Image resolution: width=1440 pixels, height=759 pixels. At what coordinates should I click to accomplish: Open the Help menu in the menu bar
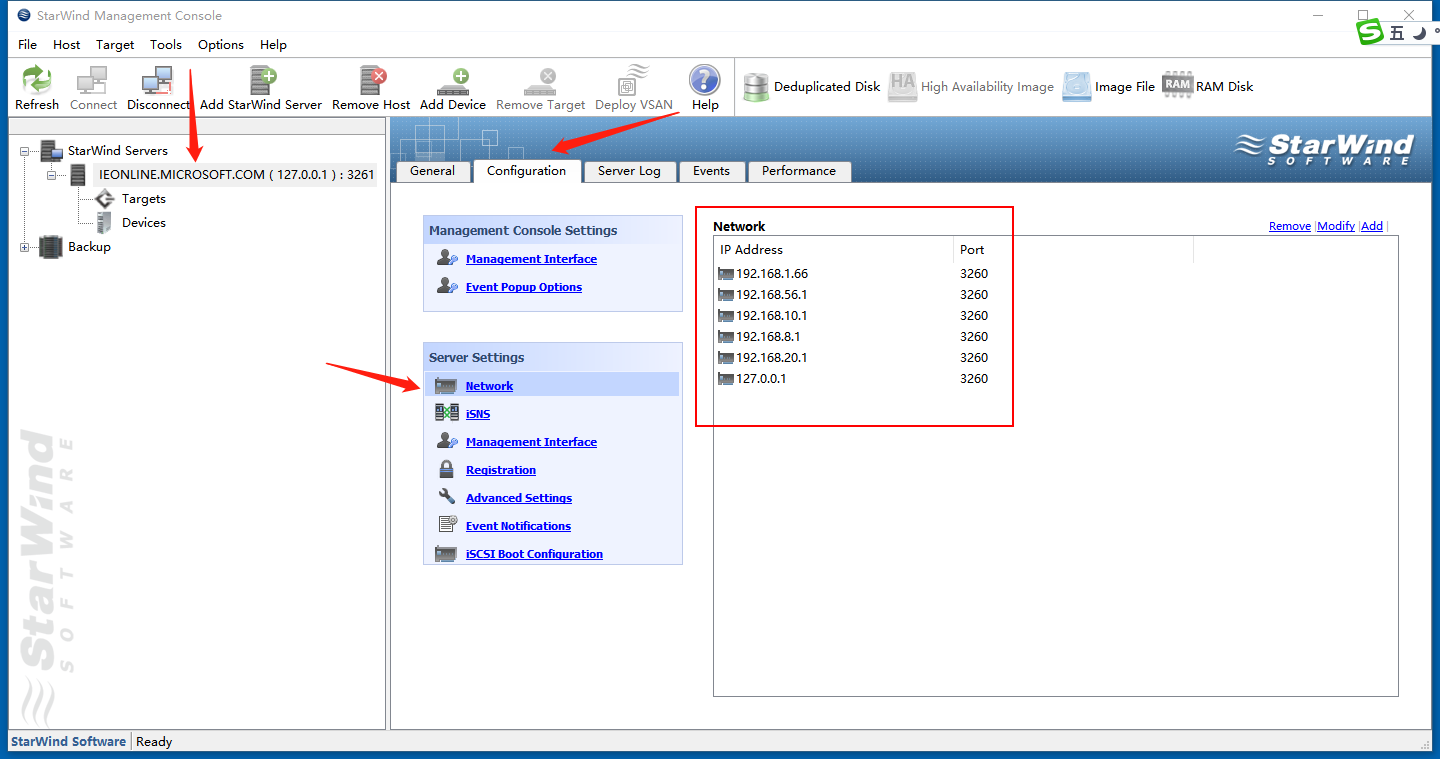click(273, 44)
